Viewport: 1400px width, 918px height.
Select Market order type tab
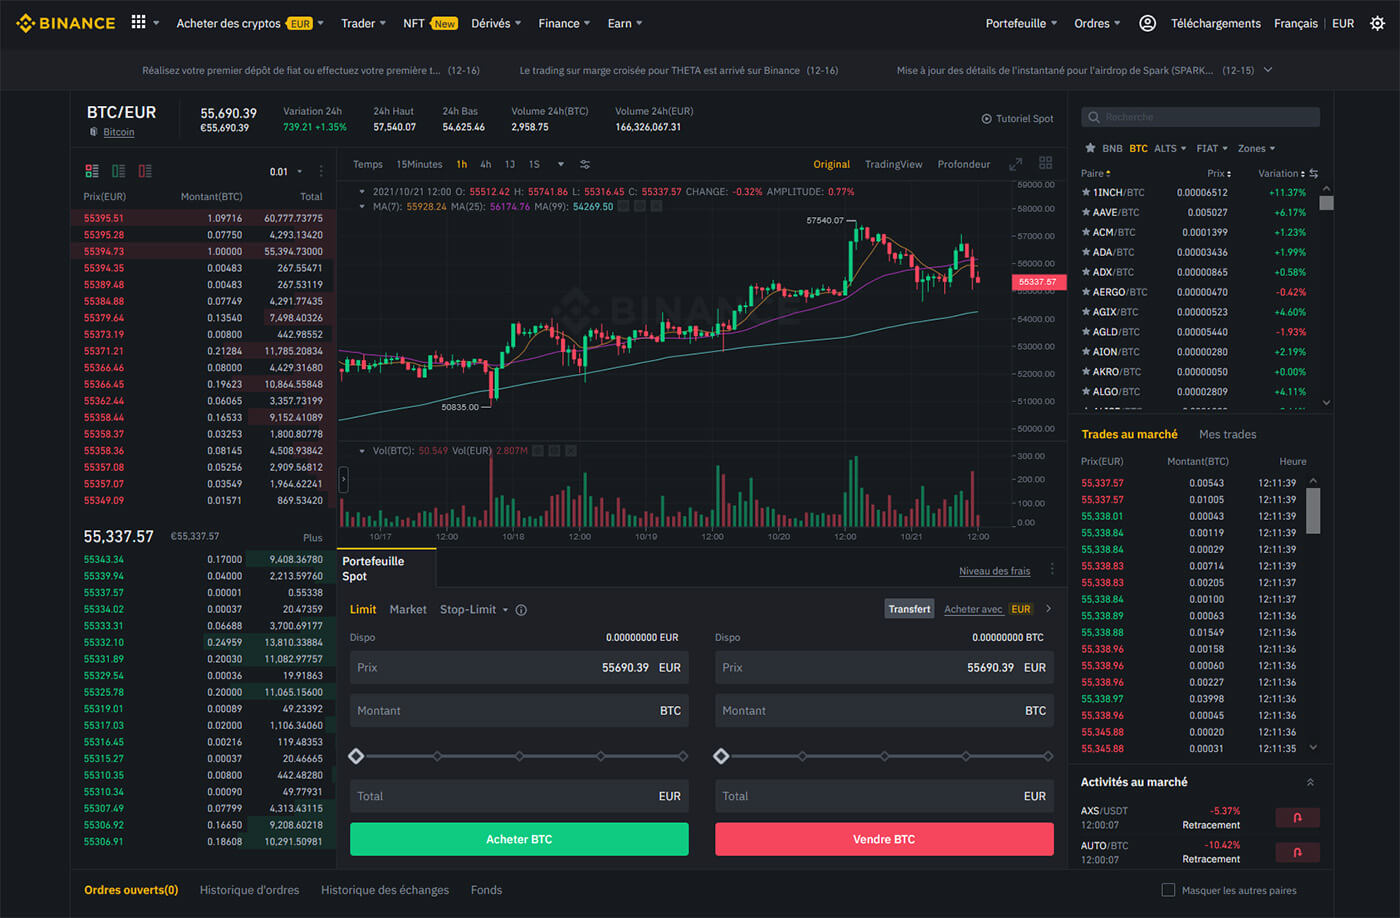click(x=408, y=610)
